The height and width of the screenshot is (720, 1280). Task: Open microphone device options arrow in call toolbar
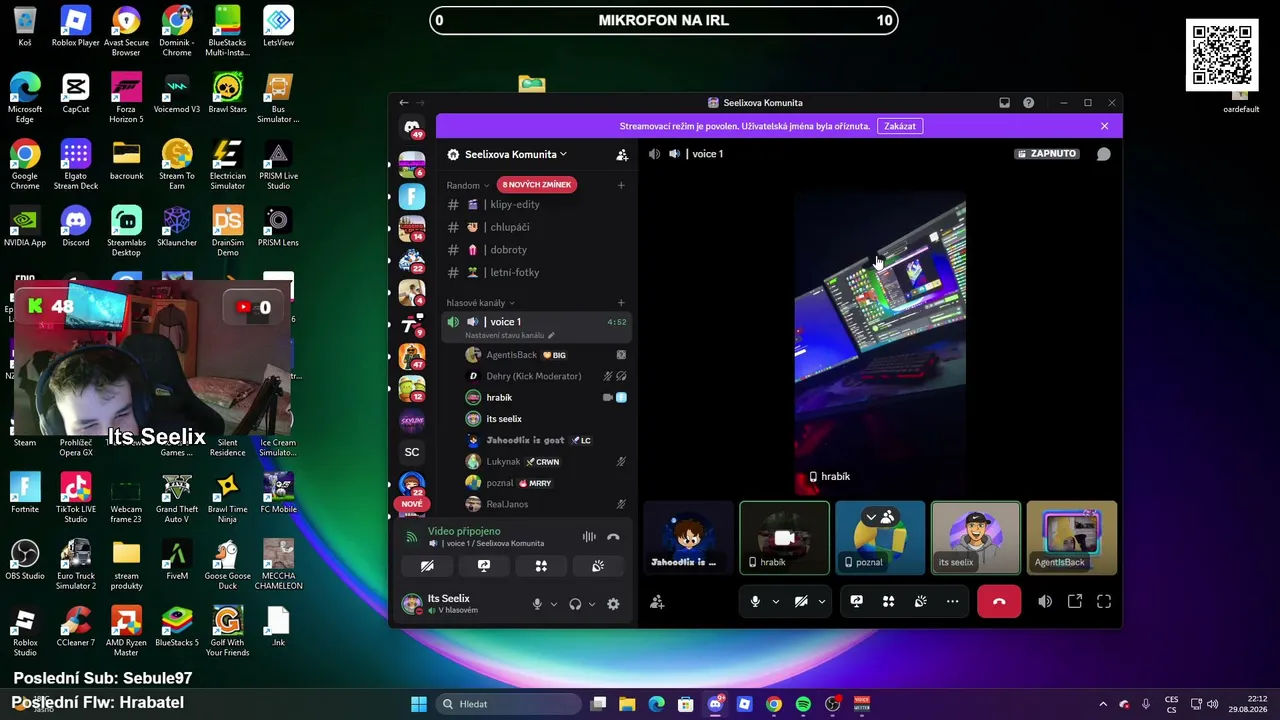(x=775, y=602)
